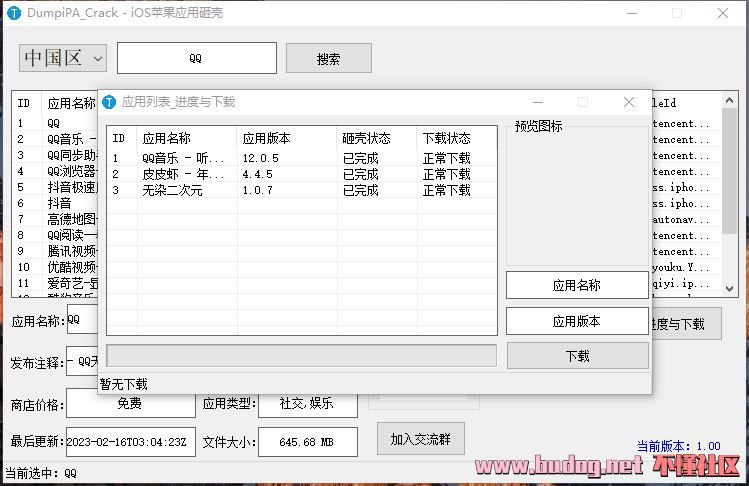Click the download progress bar
Image resolution: width=749 pixels, height=486 pixels.
[x=301, y=356]
